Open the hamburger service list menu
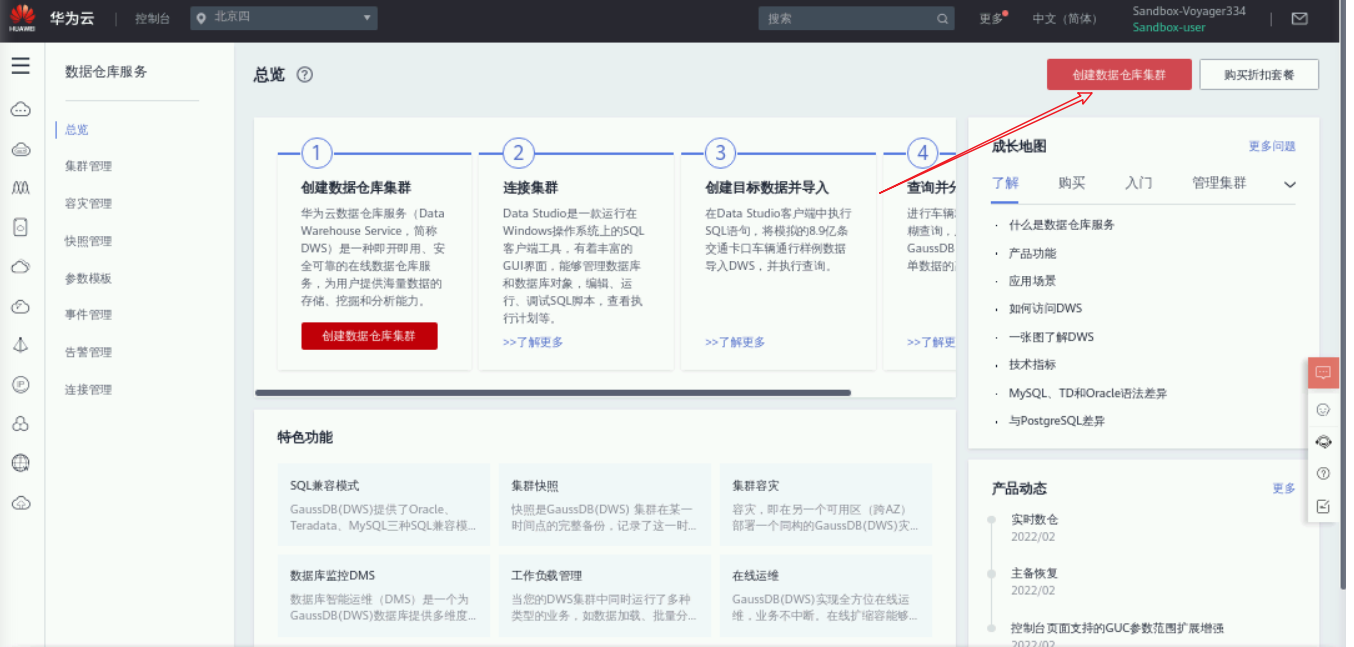 tap(20, 66)
